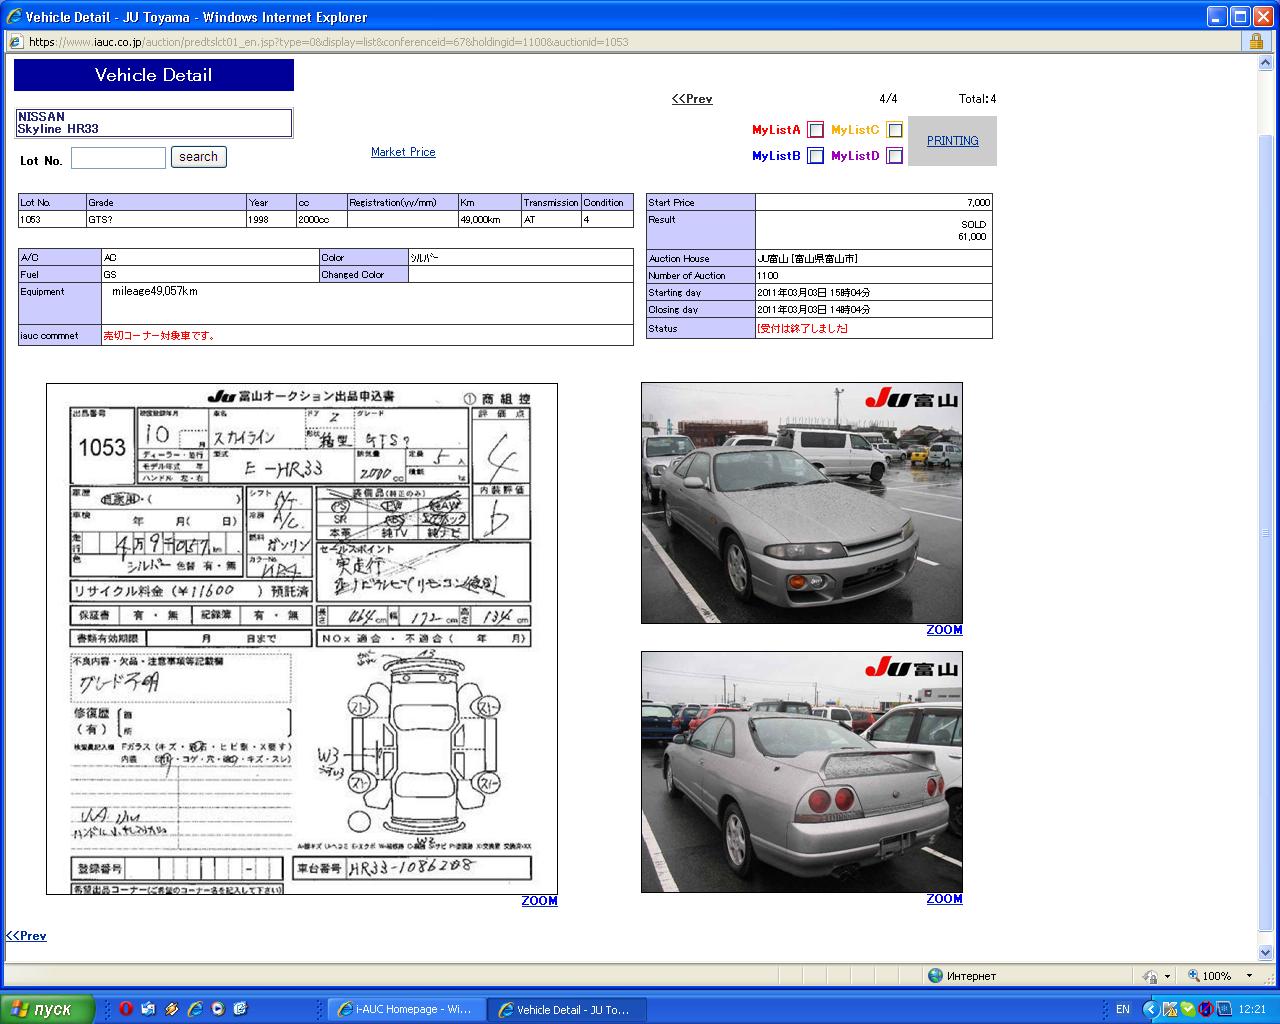This screenshot has width=1280, height=1024.
Task: Click the green checkmark tray icon
Action: [x=1187, y=1009]
